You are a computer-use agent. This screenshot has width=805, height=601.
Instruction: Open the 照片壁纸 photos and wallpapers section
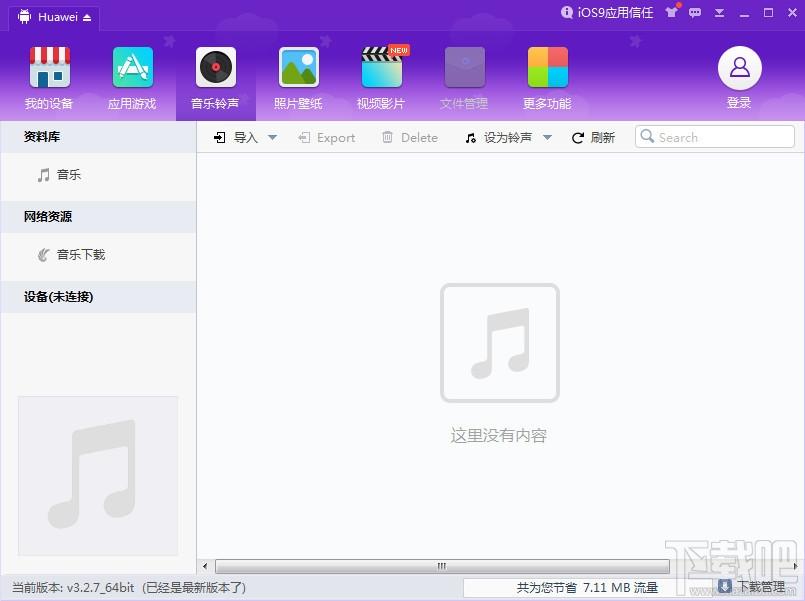click(x=298, y=77)
